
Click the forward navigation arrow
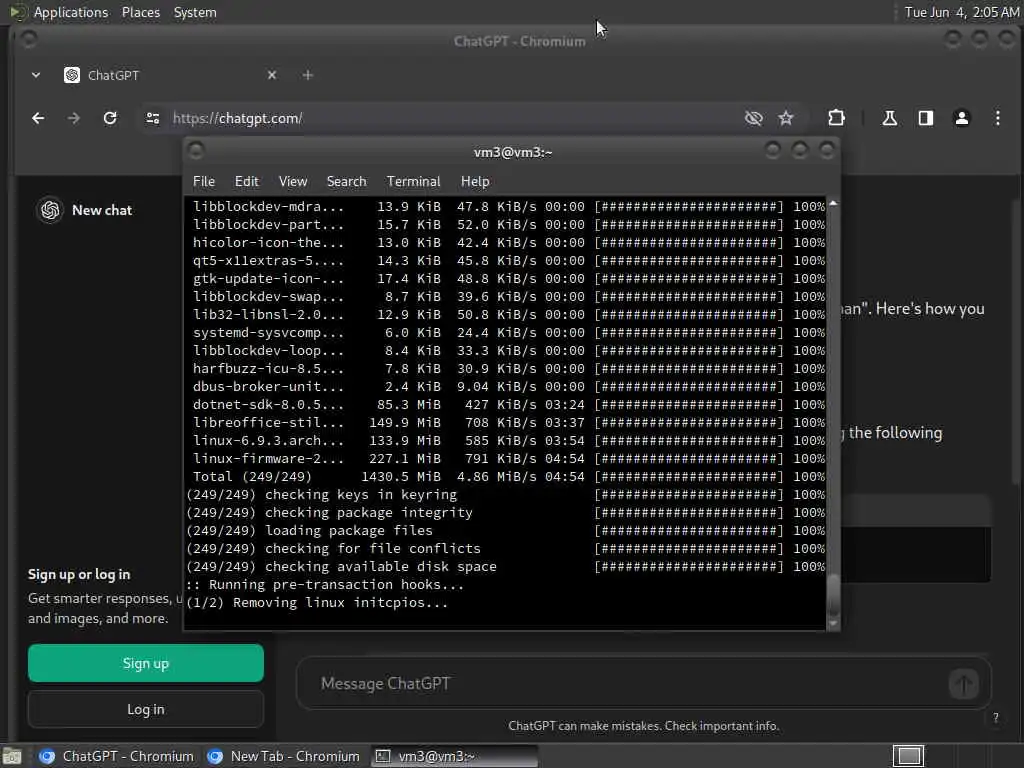click(x=73, y=118)
